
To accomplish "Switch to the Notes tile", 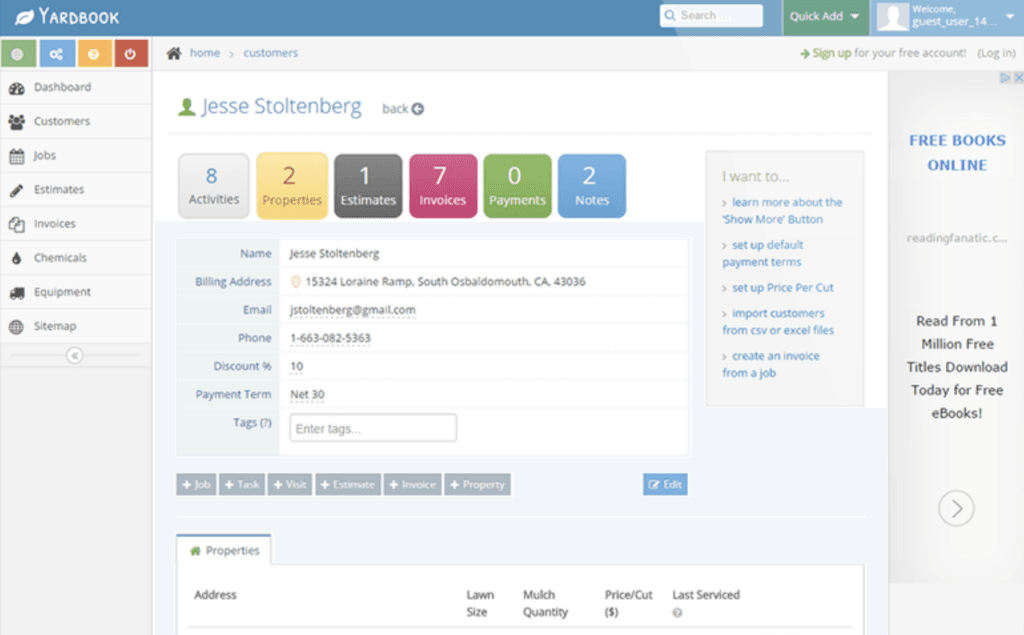I will coord(591,186).
